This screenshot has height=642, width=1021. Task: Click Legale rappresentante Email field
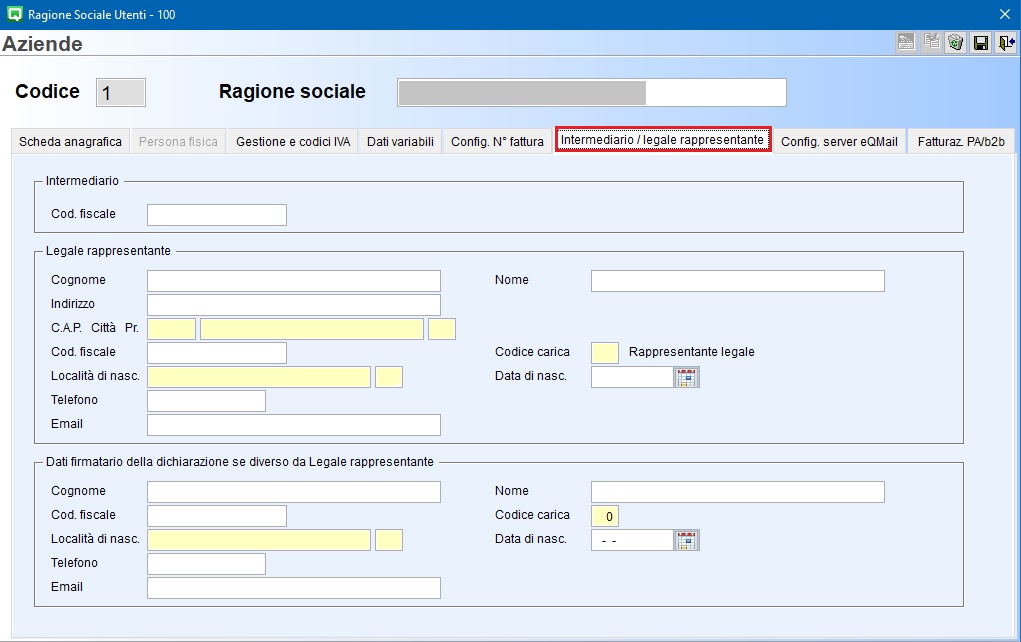tap(294, 425)
